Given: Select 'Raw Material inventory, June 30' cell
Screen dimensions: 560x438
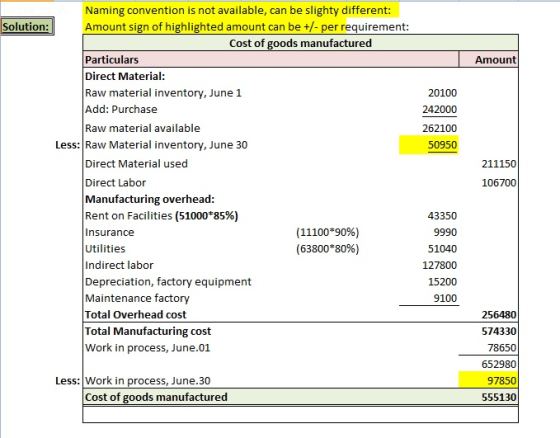Looking at the screenshot, I should pyautogui.click(x=166, y=145).
